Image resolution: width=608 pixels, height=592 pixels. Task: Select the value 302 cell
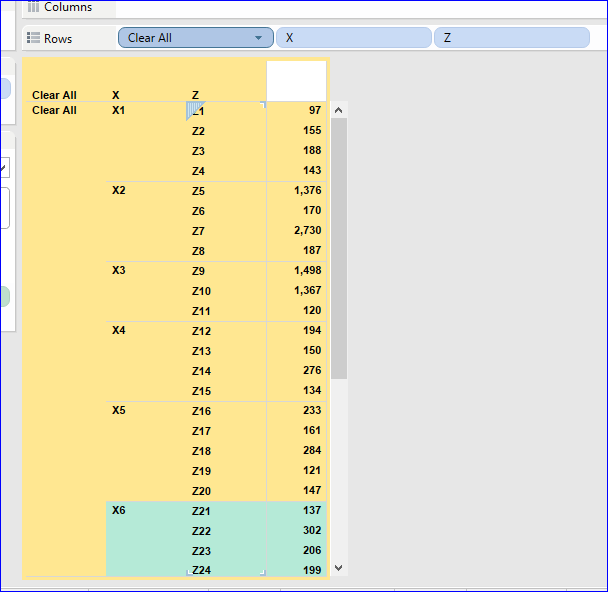[x=312, y=530]
